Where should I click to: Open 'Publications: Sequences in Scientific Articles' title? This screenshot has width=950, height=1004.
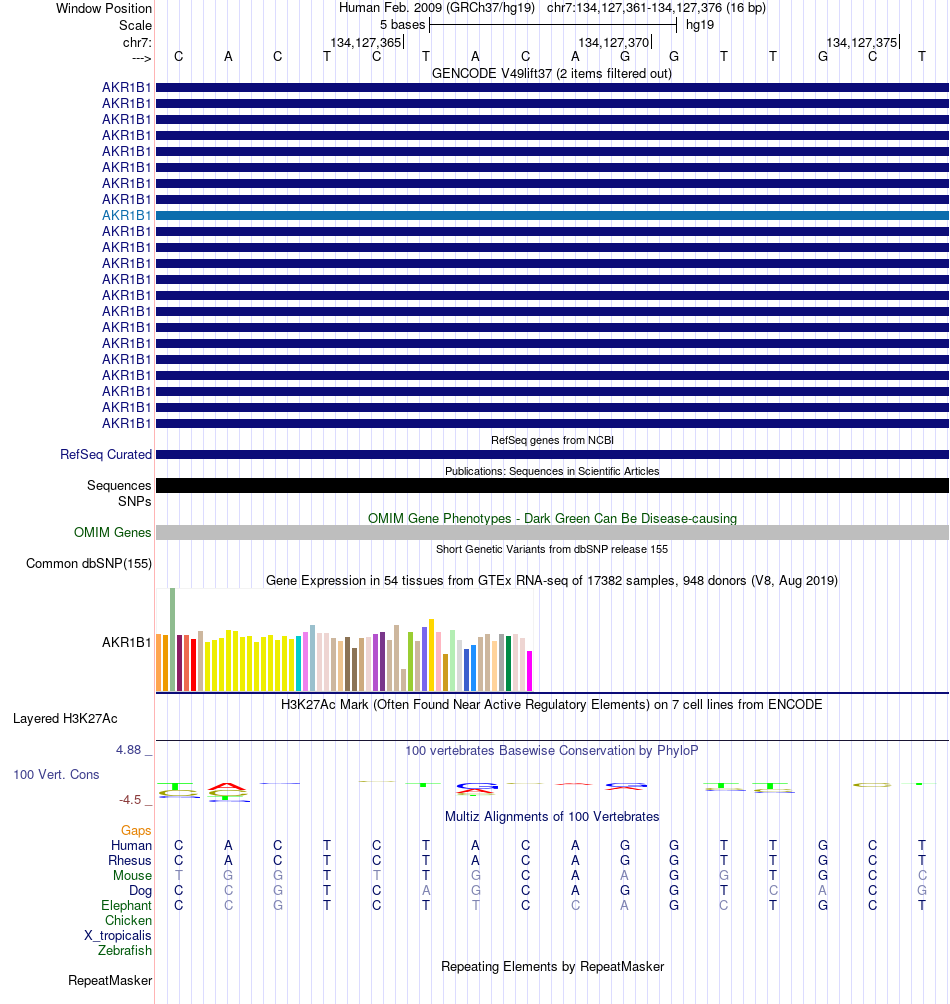(x=552, y=471)
